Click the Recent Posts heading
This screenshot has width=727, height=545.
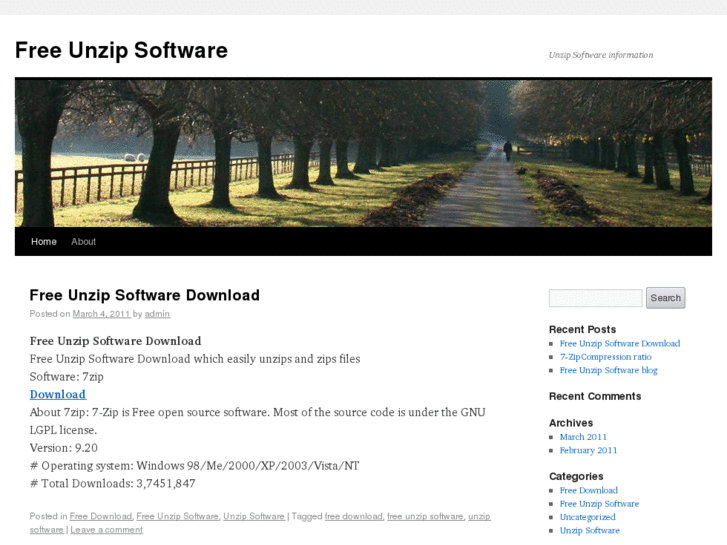[582, 329]
